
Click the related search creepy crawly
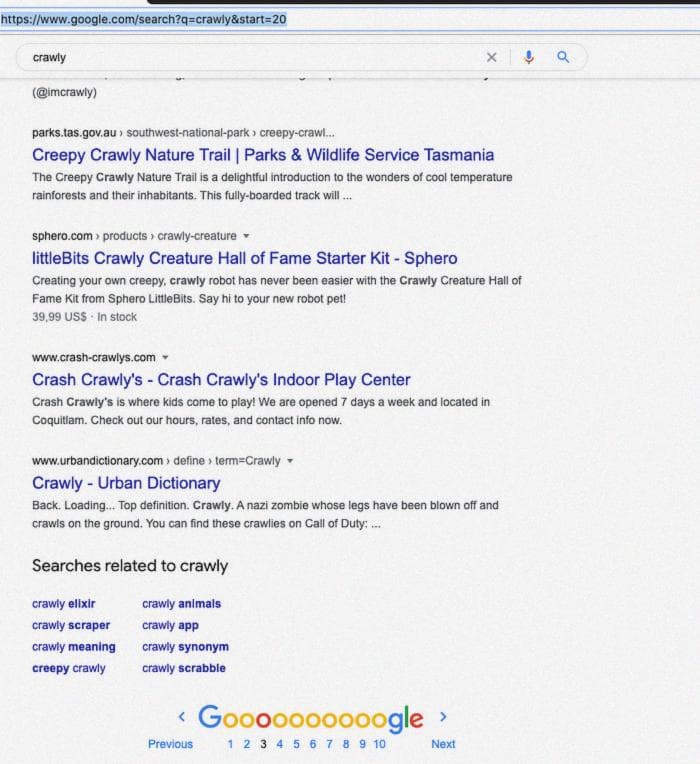pos(69,668)
